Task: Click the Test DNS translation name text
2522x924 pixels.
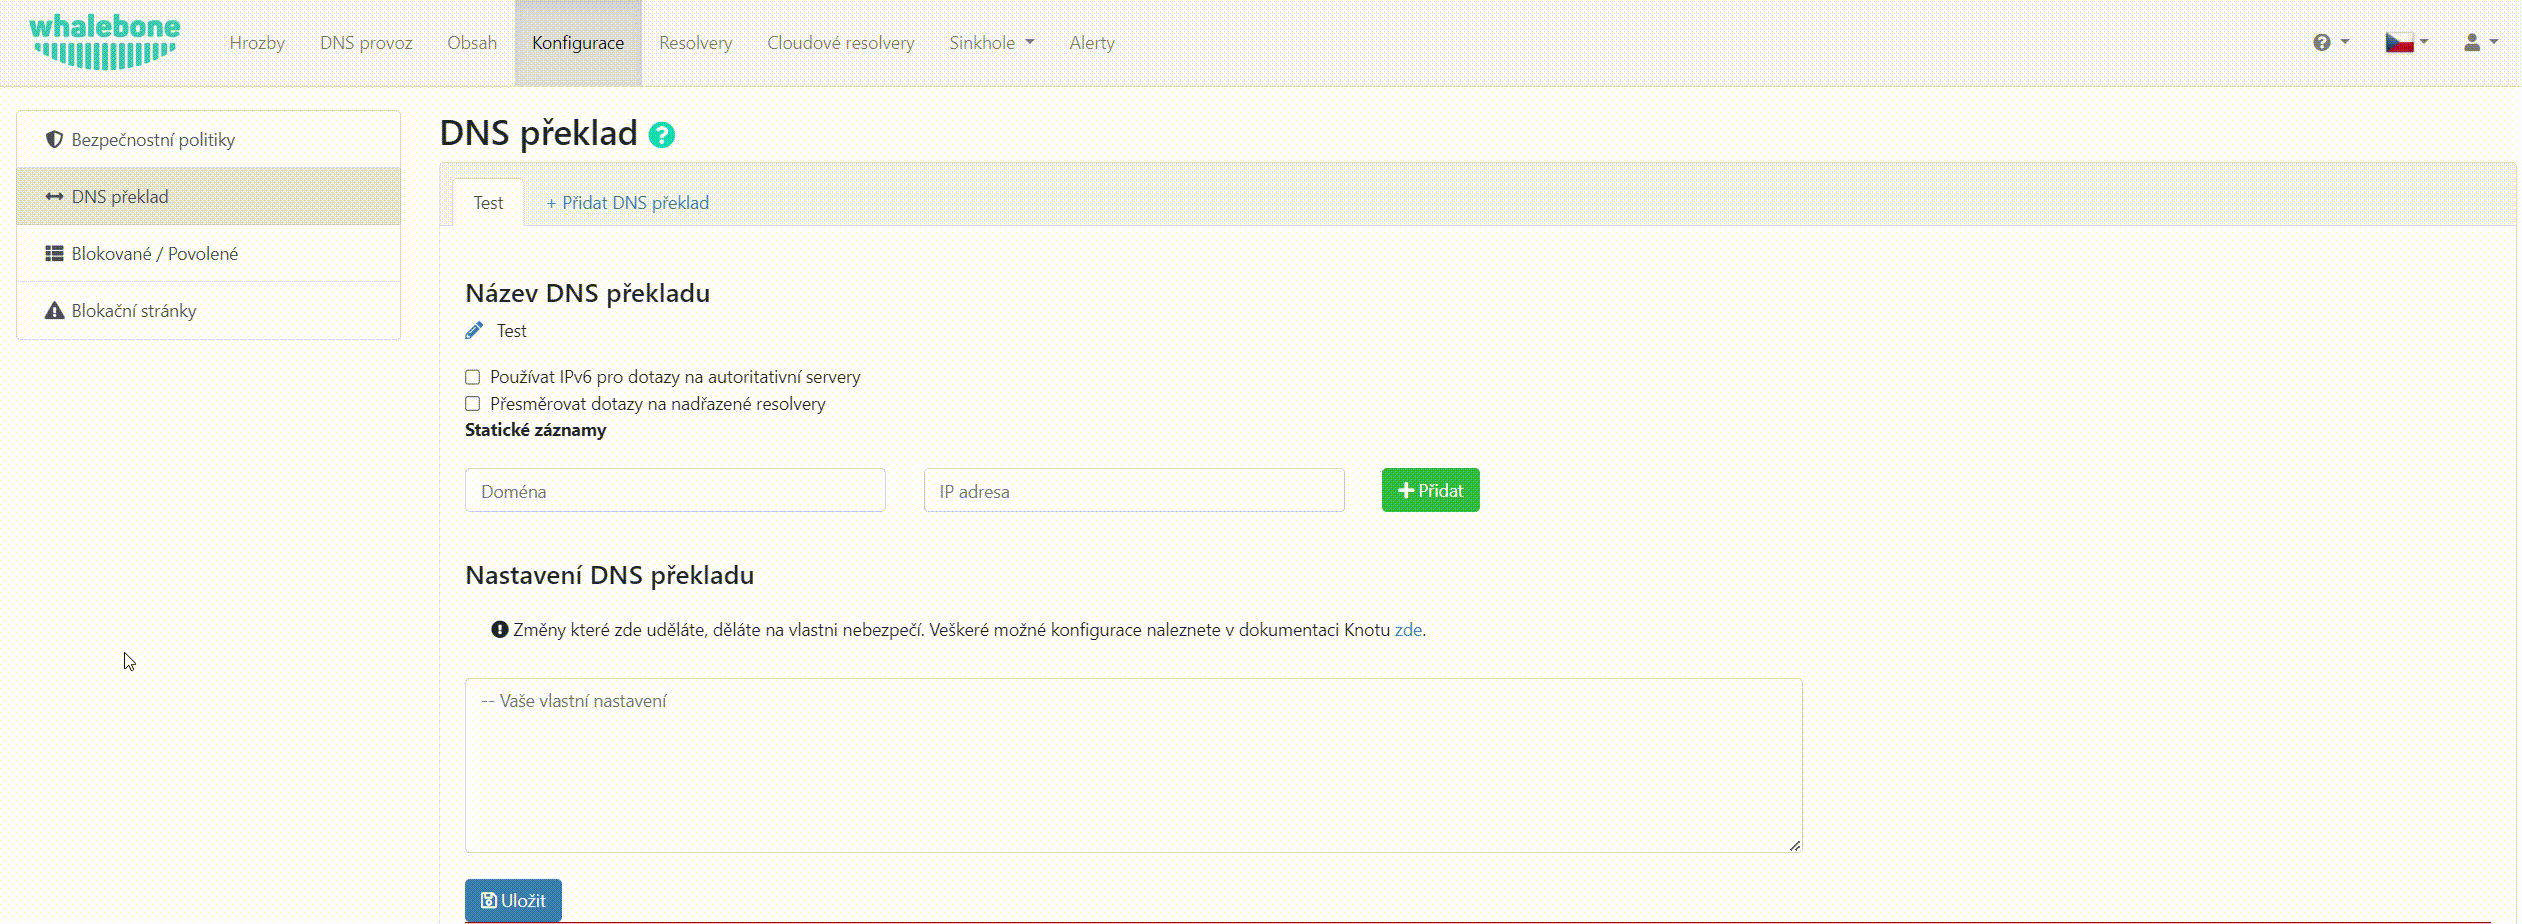Action: [x=511, y=331]
